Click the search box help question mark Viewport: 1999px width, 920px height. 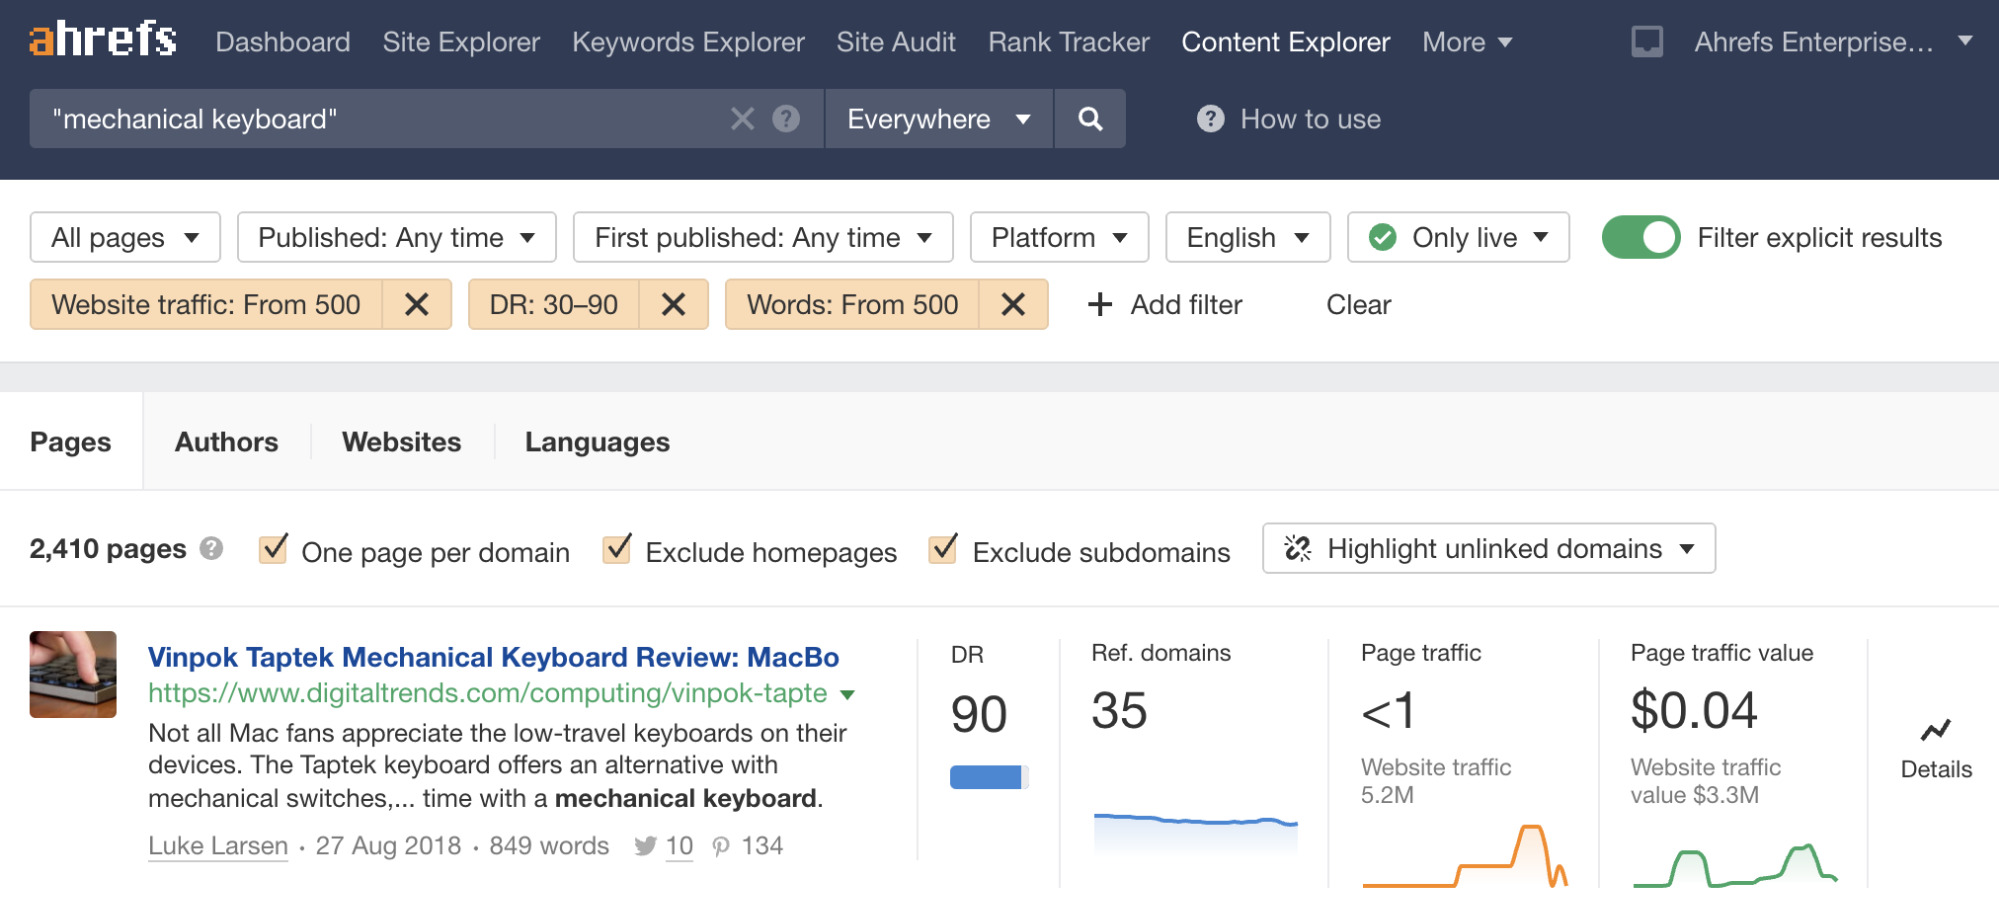click(x=786, y=119)
